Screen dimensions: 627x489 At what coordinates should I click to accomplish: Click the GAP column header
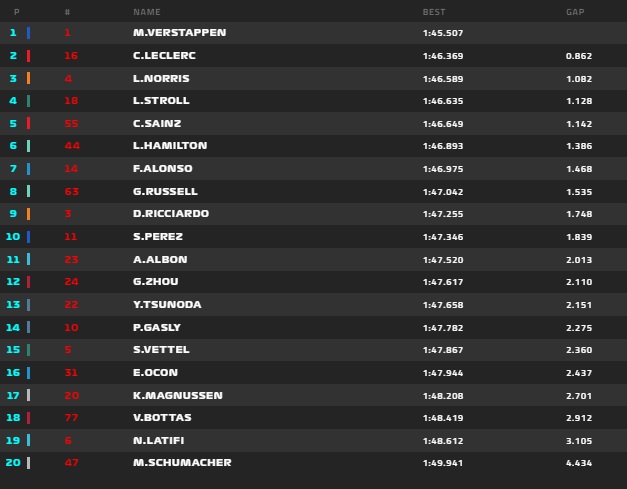(575, 12)
